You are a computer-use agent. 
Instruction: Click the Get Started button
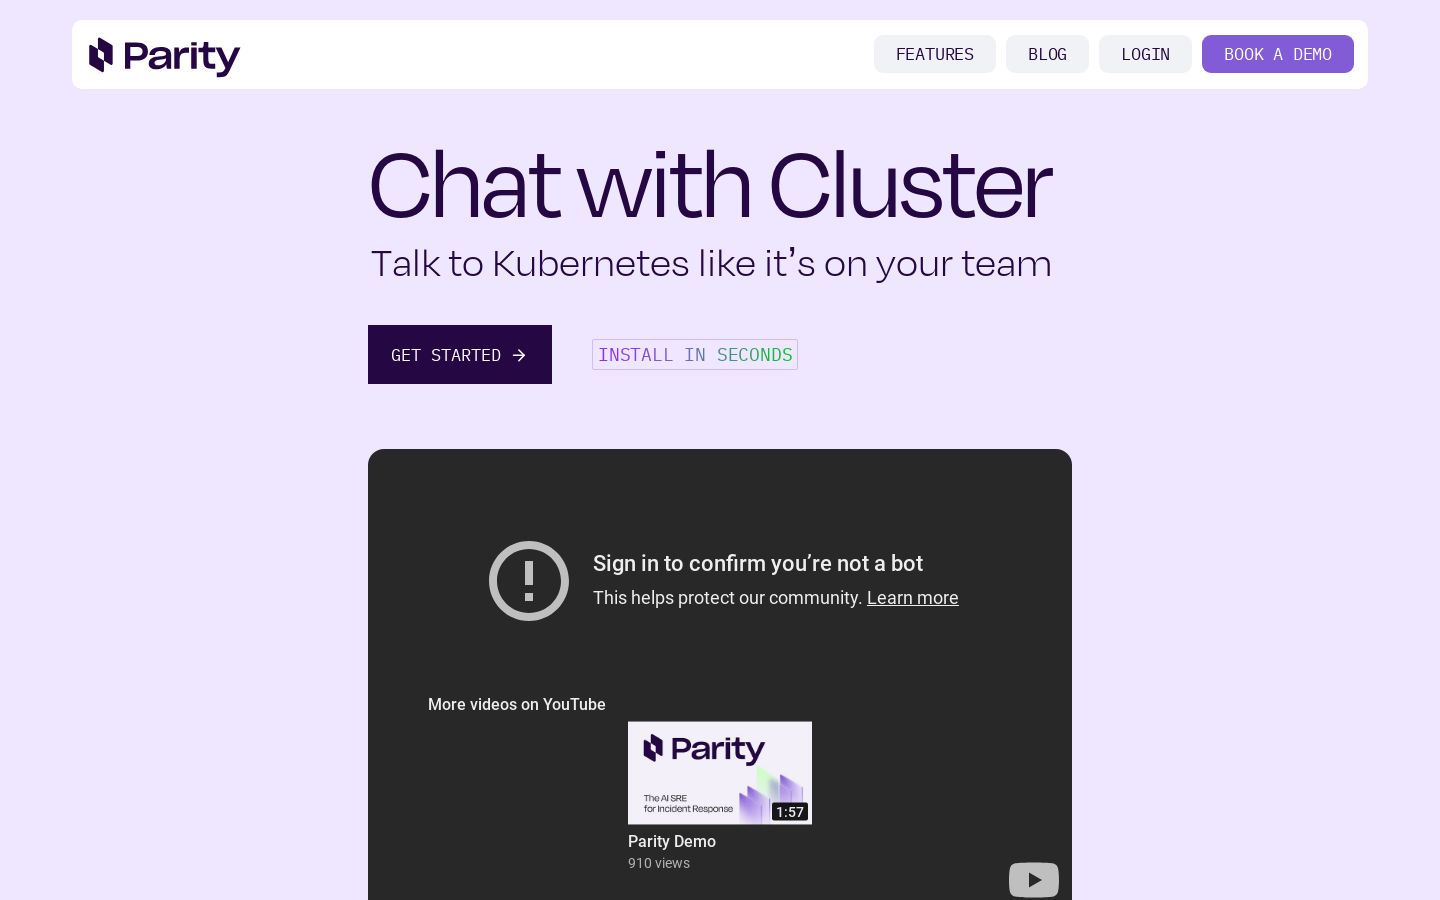(460, 355)
